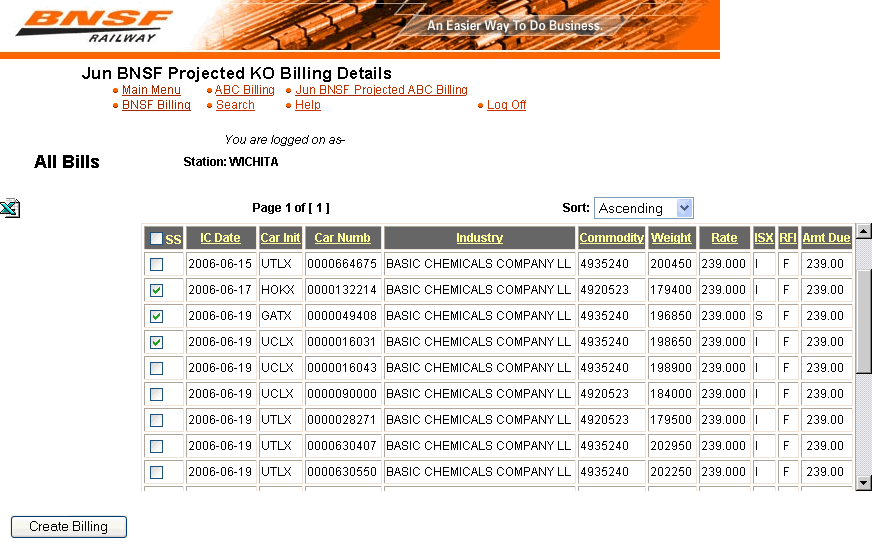Sort by IC Date column header
884x553 pixels.
[220, 238]
